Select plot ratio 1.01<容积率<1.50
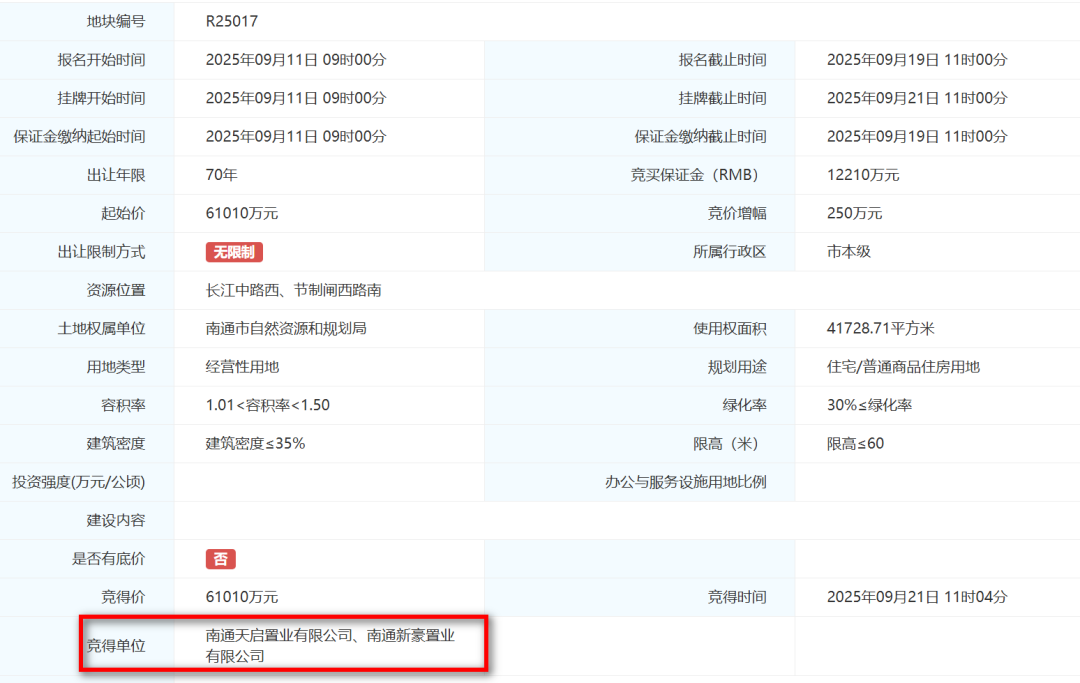 tap(267, 406)
